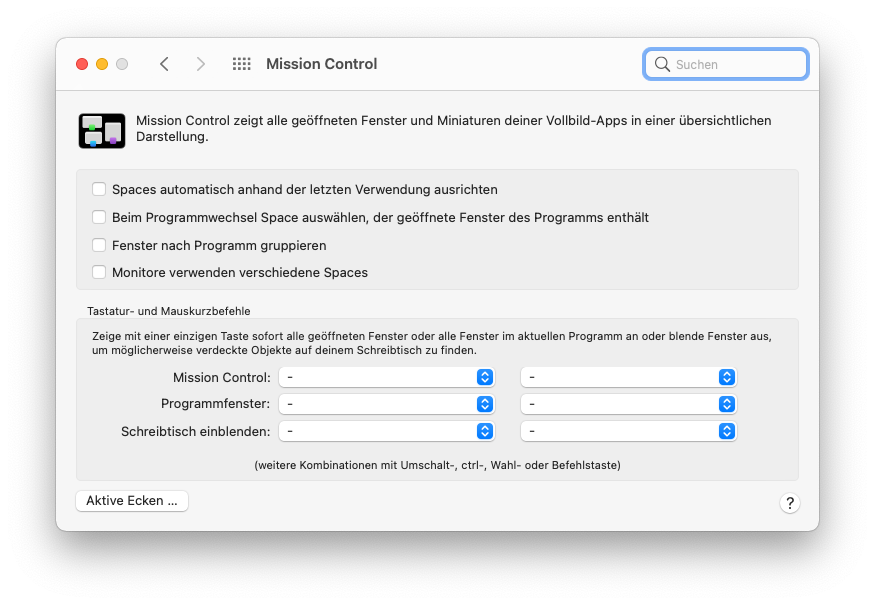The width and height of the screenshot is (875, 605).
Task: Click the Mission Control pane icon
Action: point(102,131)
